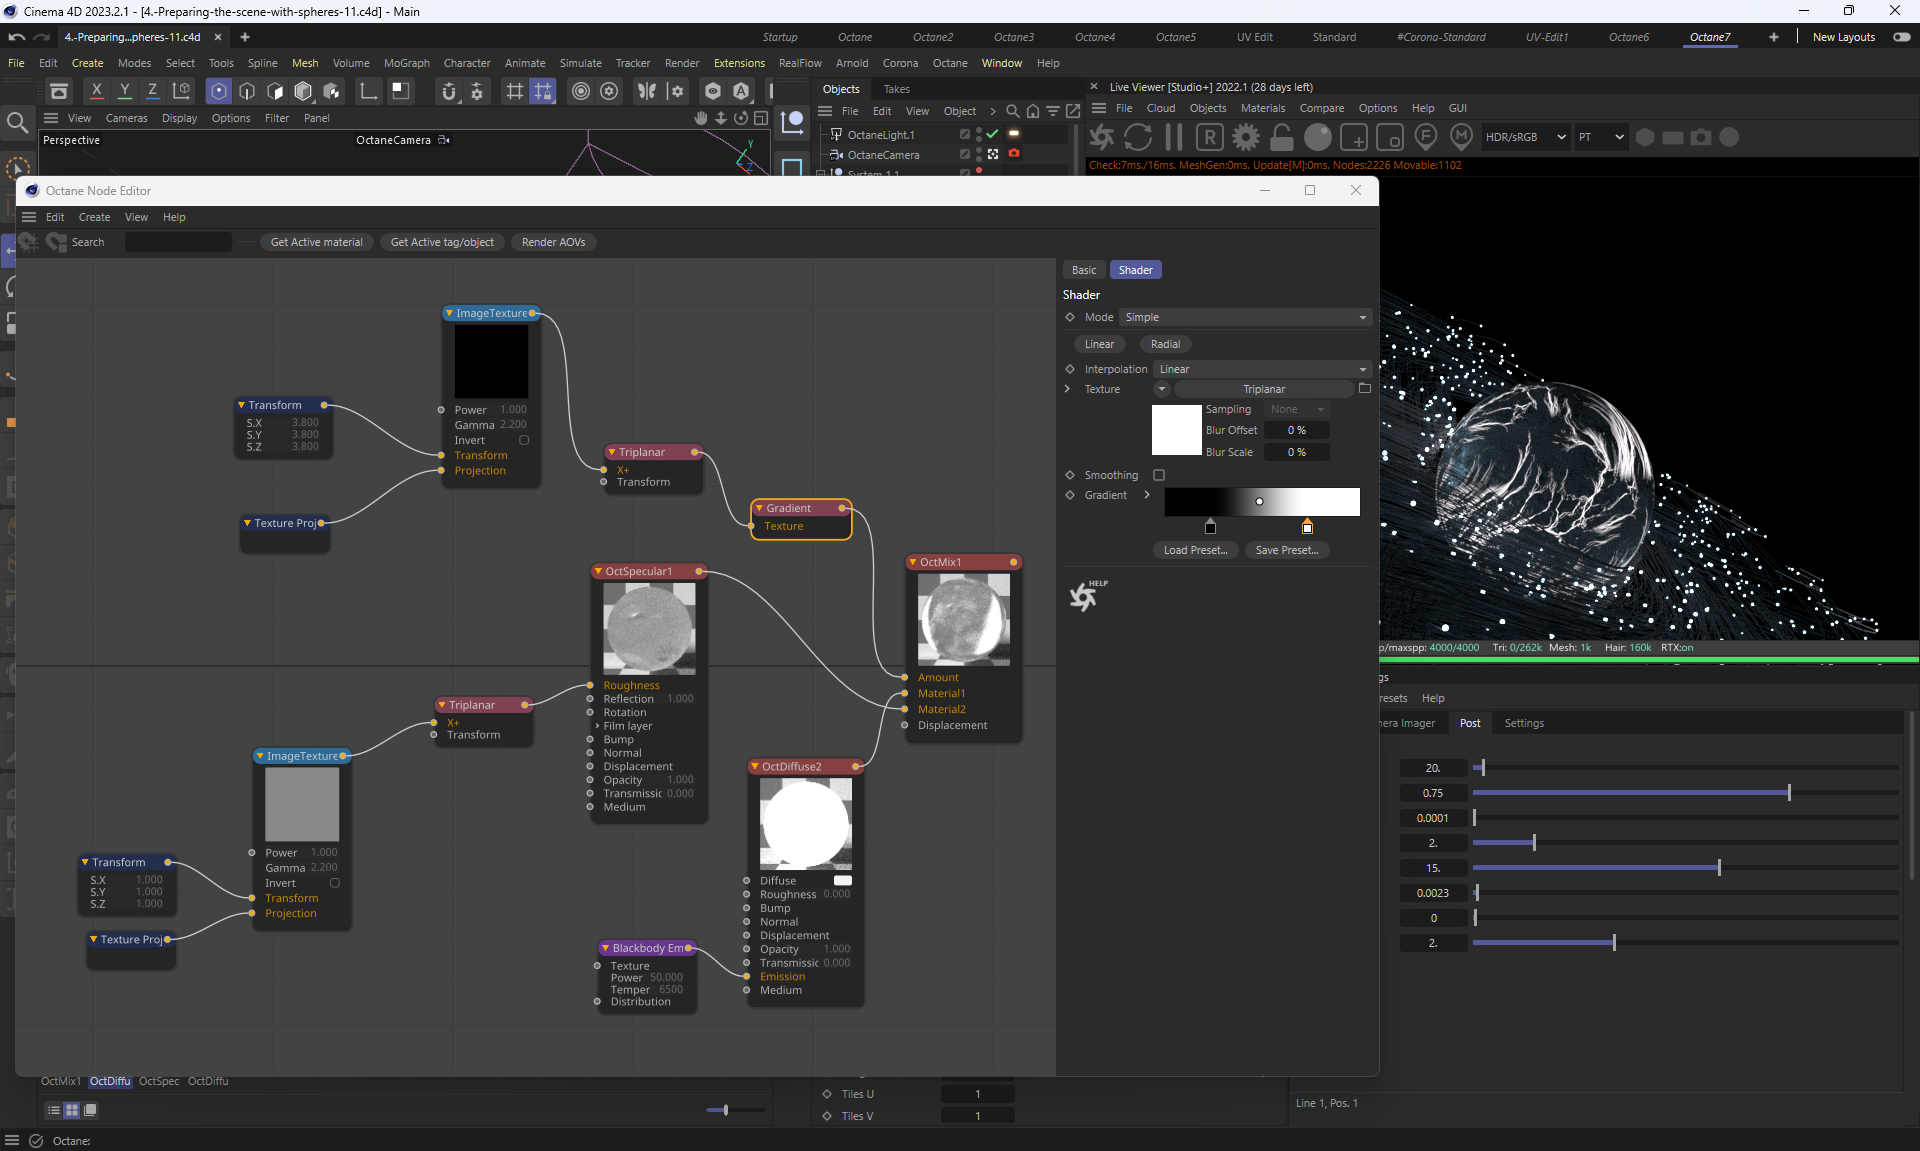Click the Get Active material button
This screenshot has width=1920, height=1151.
pos(316,242)
